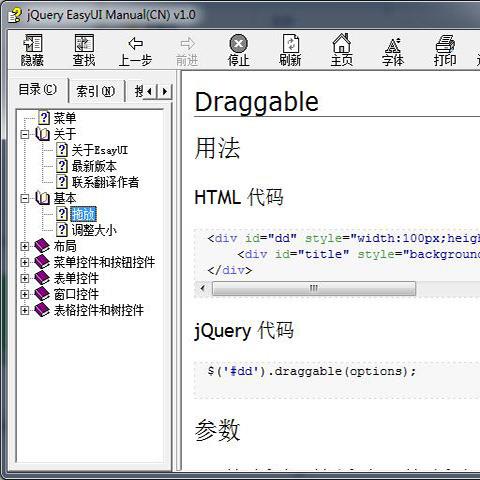Expand the 窗口控件 tree node
Screen dimensions: 480x480
[25, 294]
